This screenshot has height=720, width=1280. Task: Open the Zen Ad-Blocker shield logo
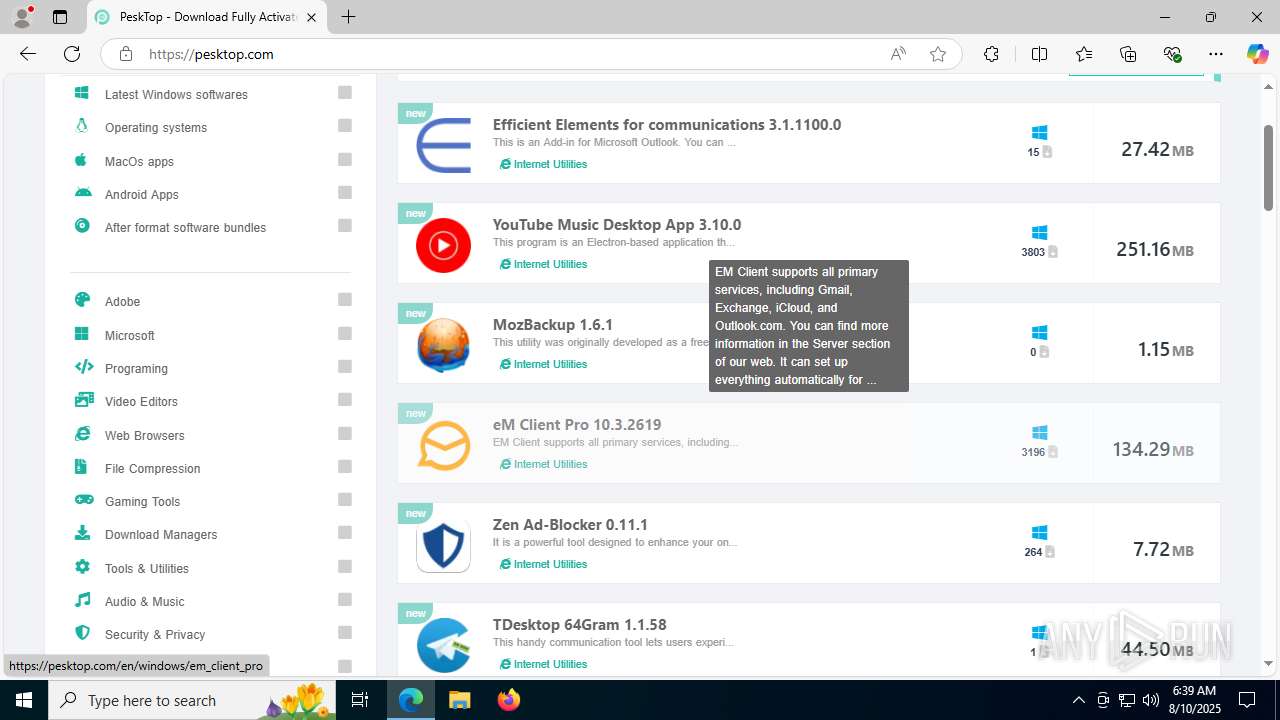click(x=443, y=545)
